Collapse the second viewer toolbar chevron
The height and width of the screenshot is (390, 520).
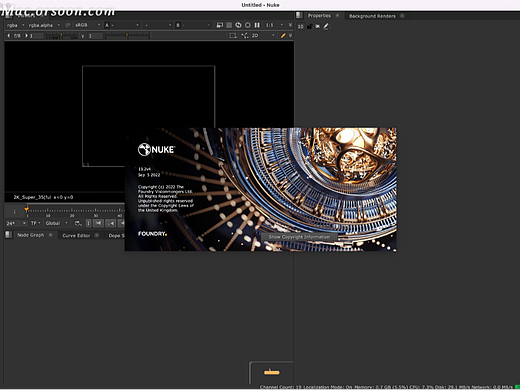[290, 36]
